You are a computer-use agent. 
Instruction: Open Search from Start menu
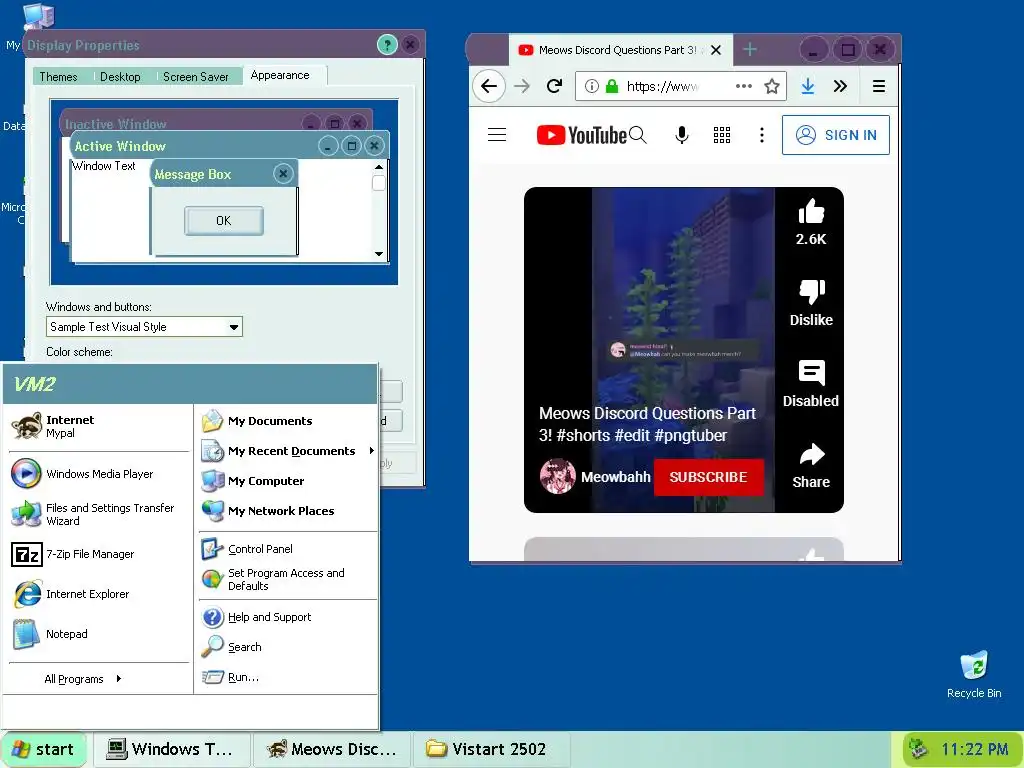287,647
